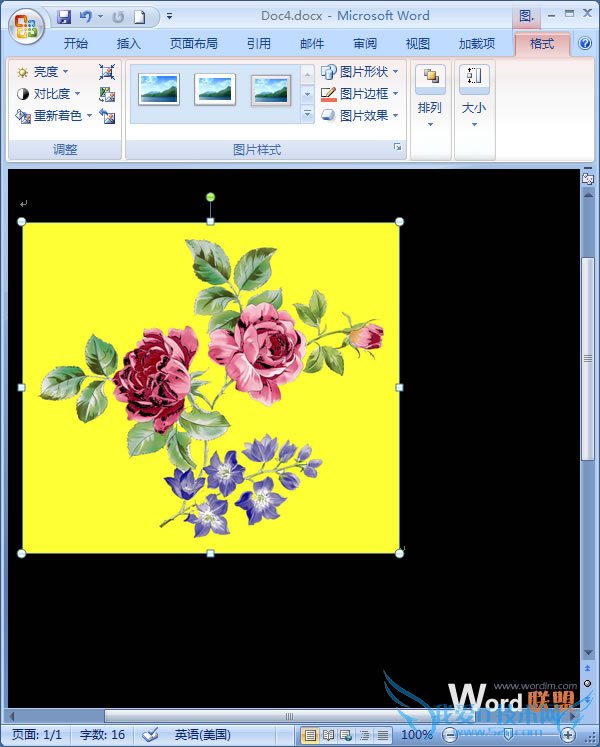Screen dimensions: 600x747
Task: Click the vertical scrollbar thumb
Action: click(x=588, y=358)
